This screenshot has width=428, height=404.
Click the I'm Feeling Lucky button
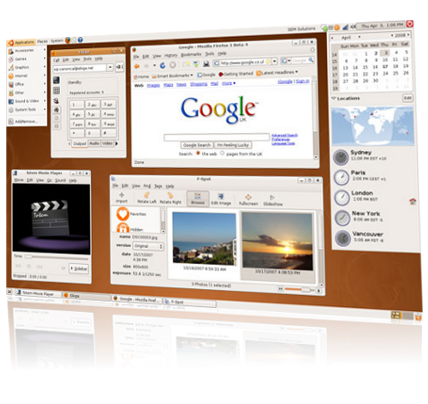(233, 145)
